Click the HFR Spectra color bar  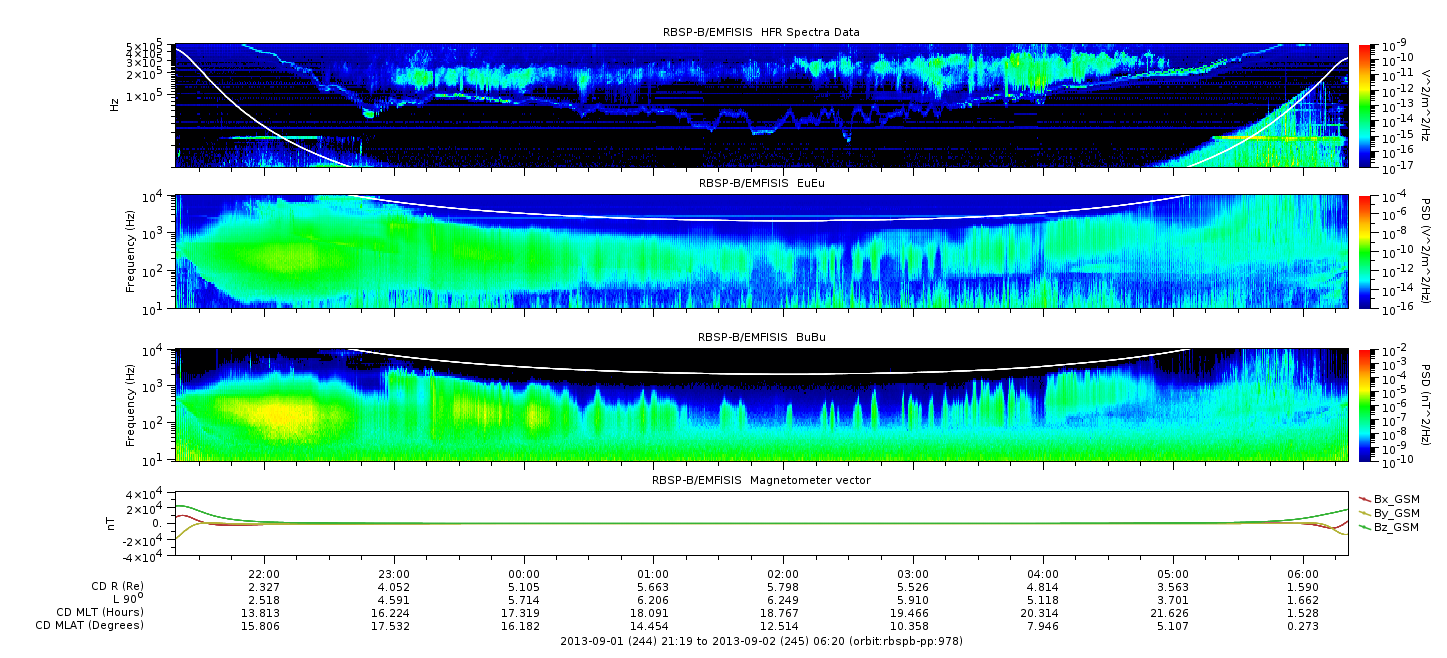click(x=1365, y=105)
